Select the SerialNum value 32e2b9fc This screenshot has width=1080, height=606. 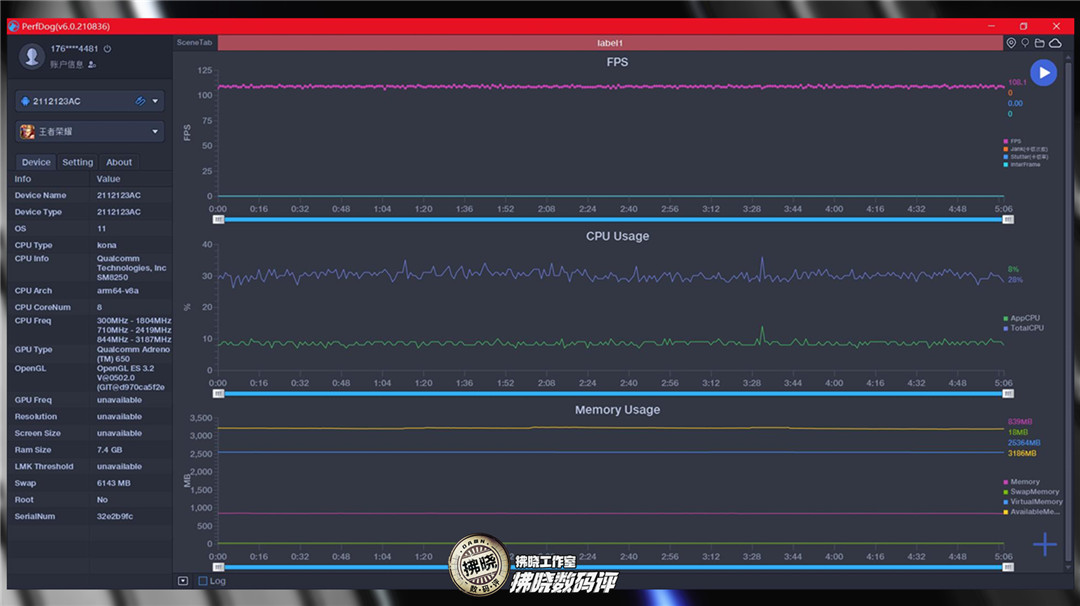click(115, 516)
